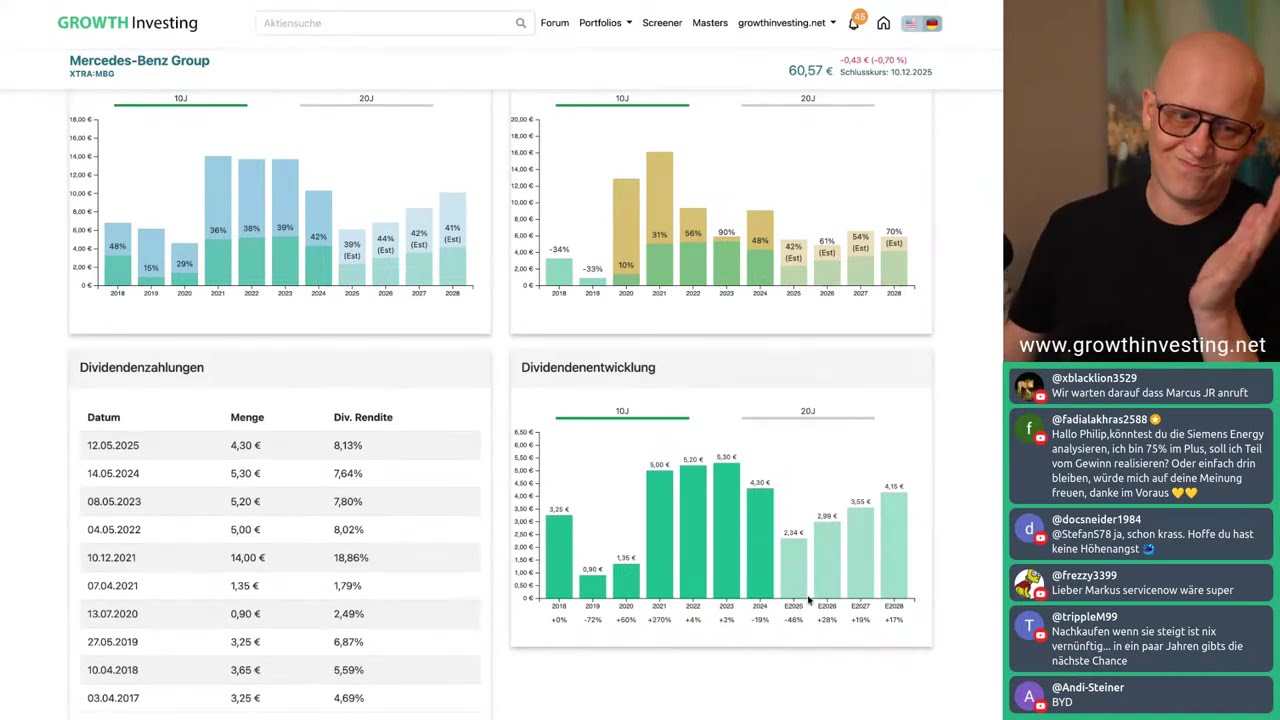1280x720 pixels.
Task: Select the 14.05.2024 dividend row date
Action: pyautogui.click(x=113, y=473)
